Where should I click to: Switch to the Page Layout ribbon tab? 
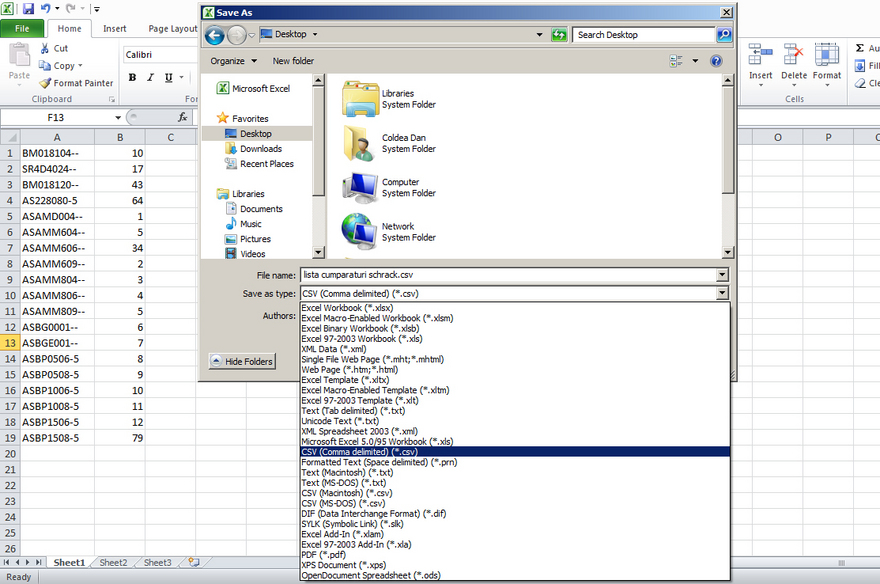click(x=173, y=29)
